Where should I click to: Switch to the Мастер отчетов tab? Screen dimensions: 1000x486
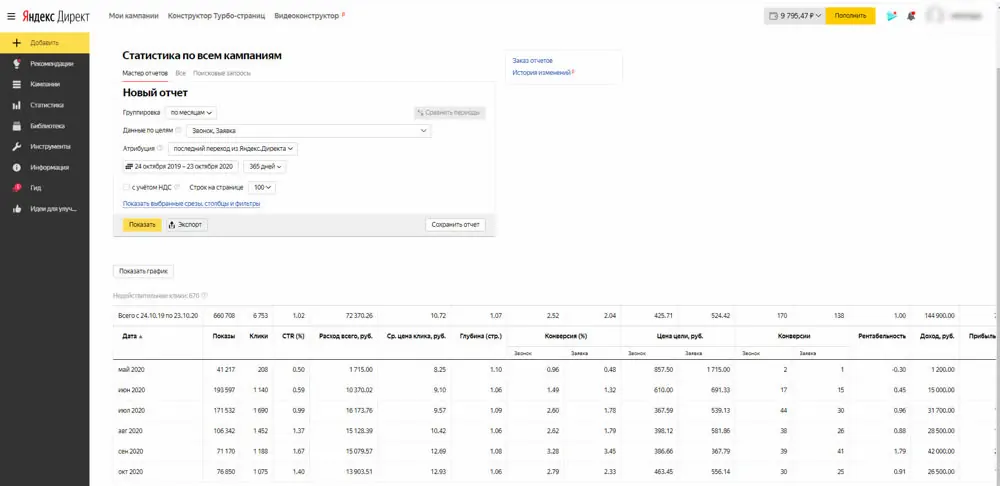[145, 73]
